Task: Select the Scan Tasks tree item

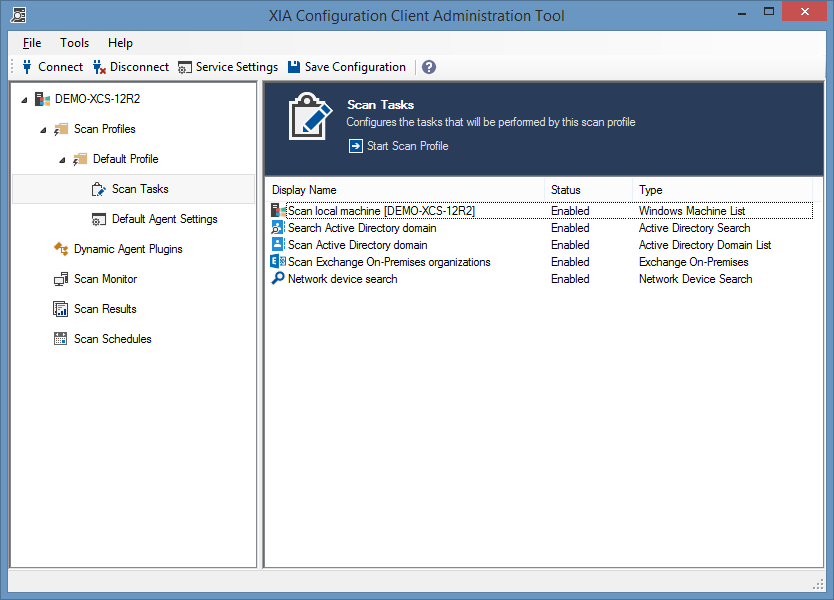Action: [140, 189]
